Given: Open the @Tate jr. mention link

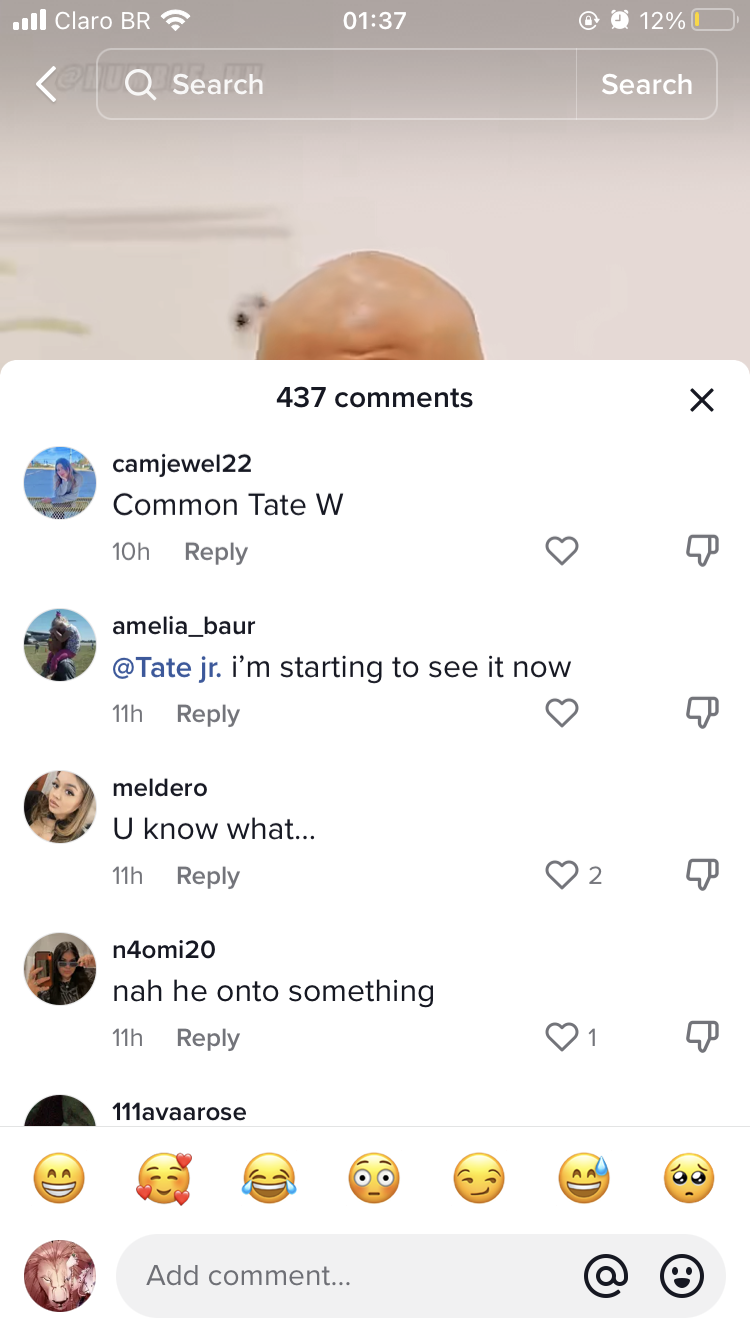Looking at the screenshot, I should pos(167,668).
